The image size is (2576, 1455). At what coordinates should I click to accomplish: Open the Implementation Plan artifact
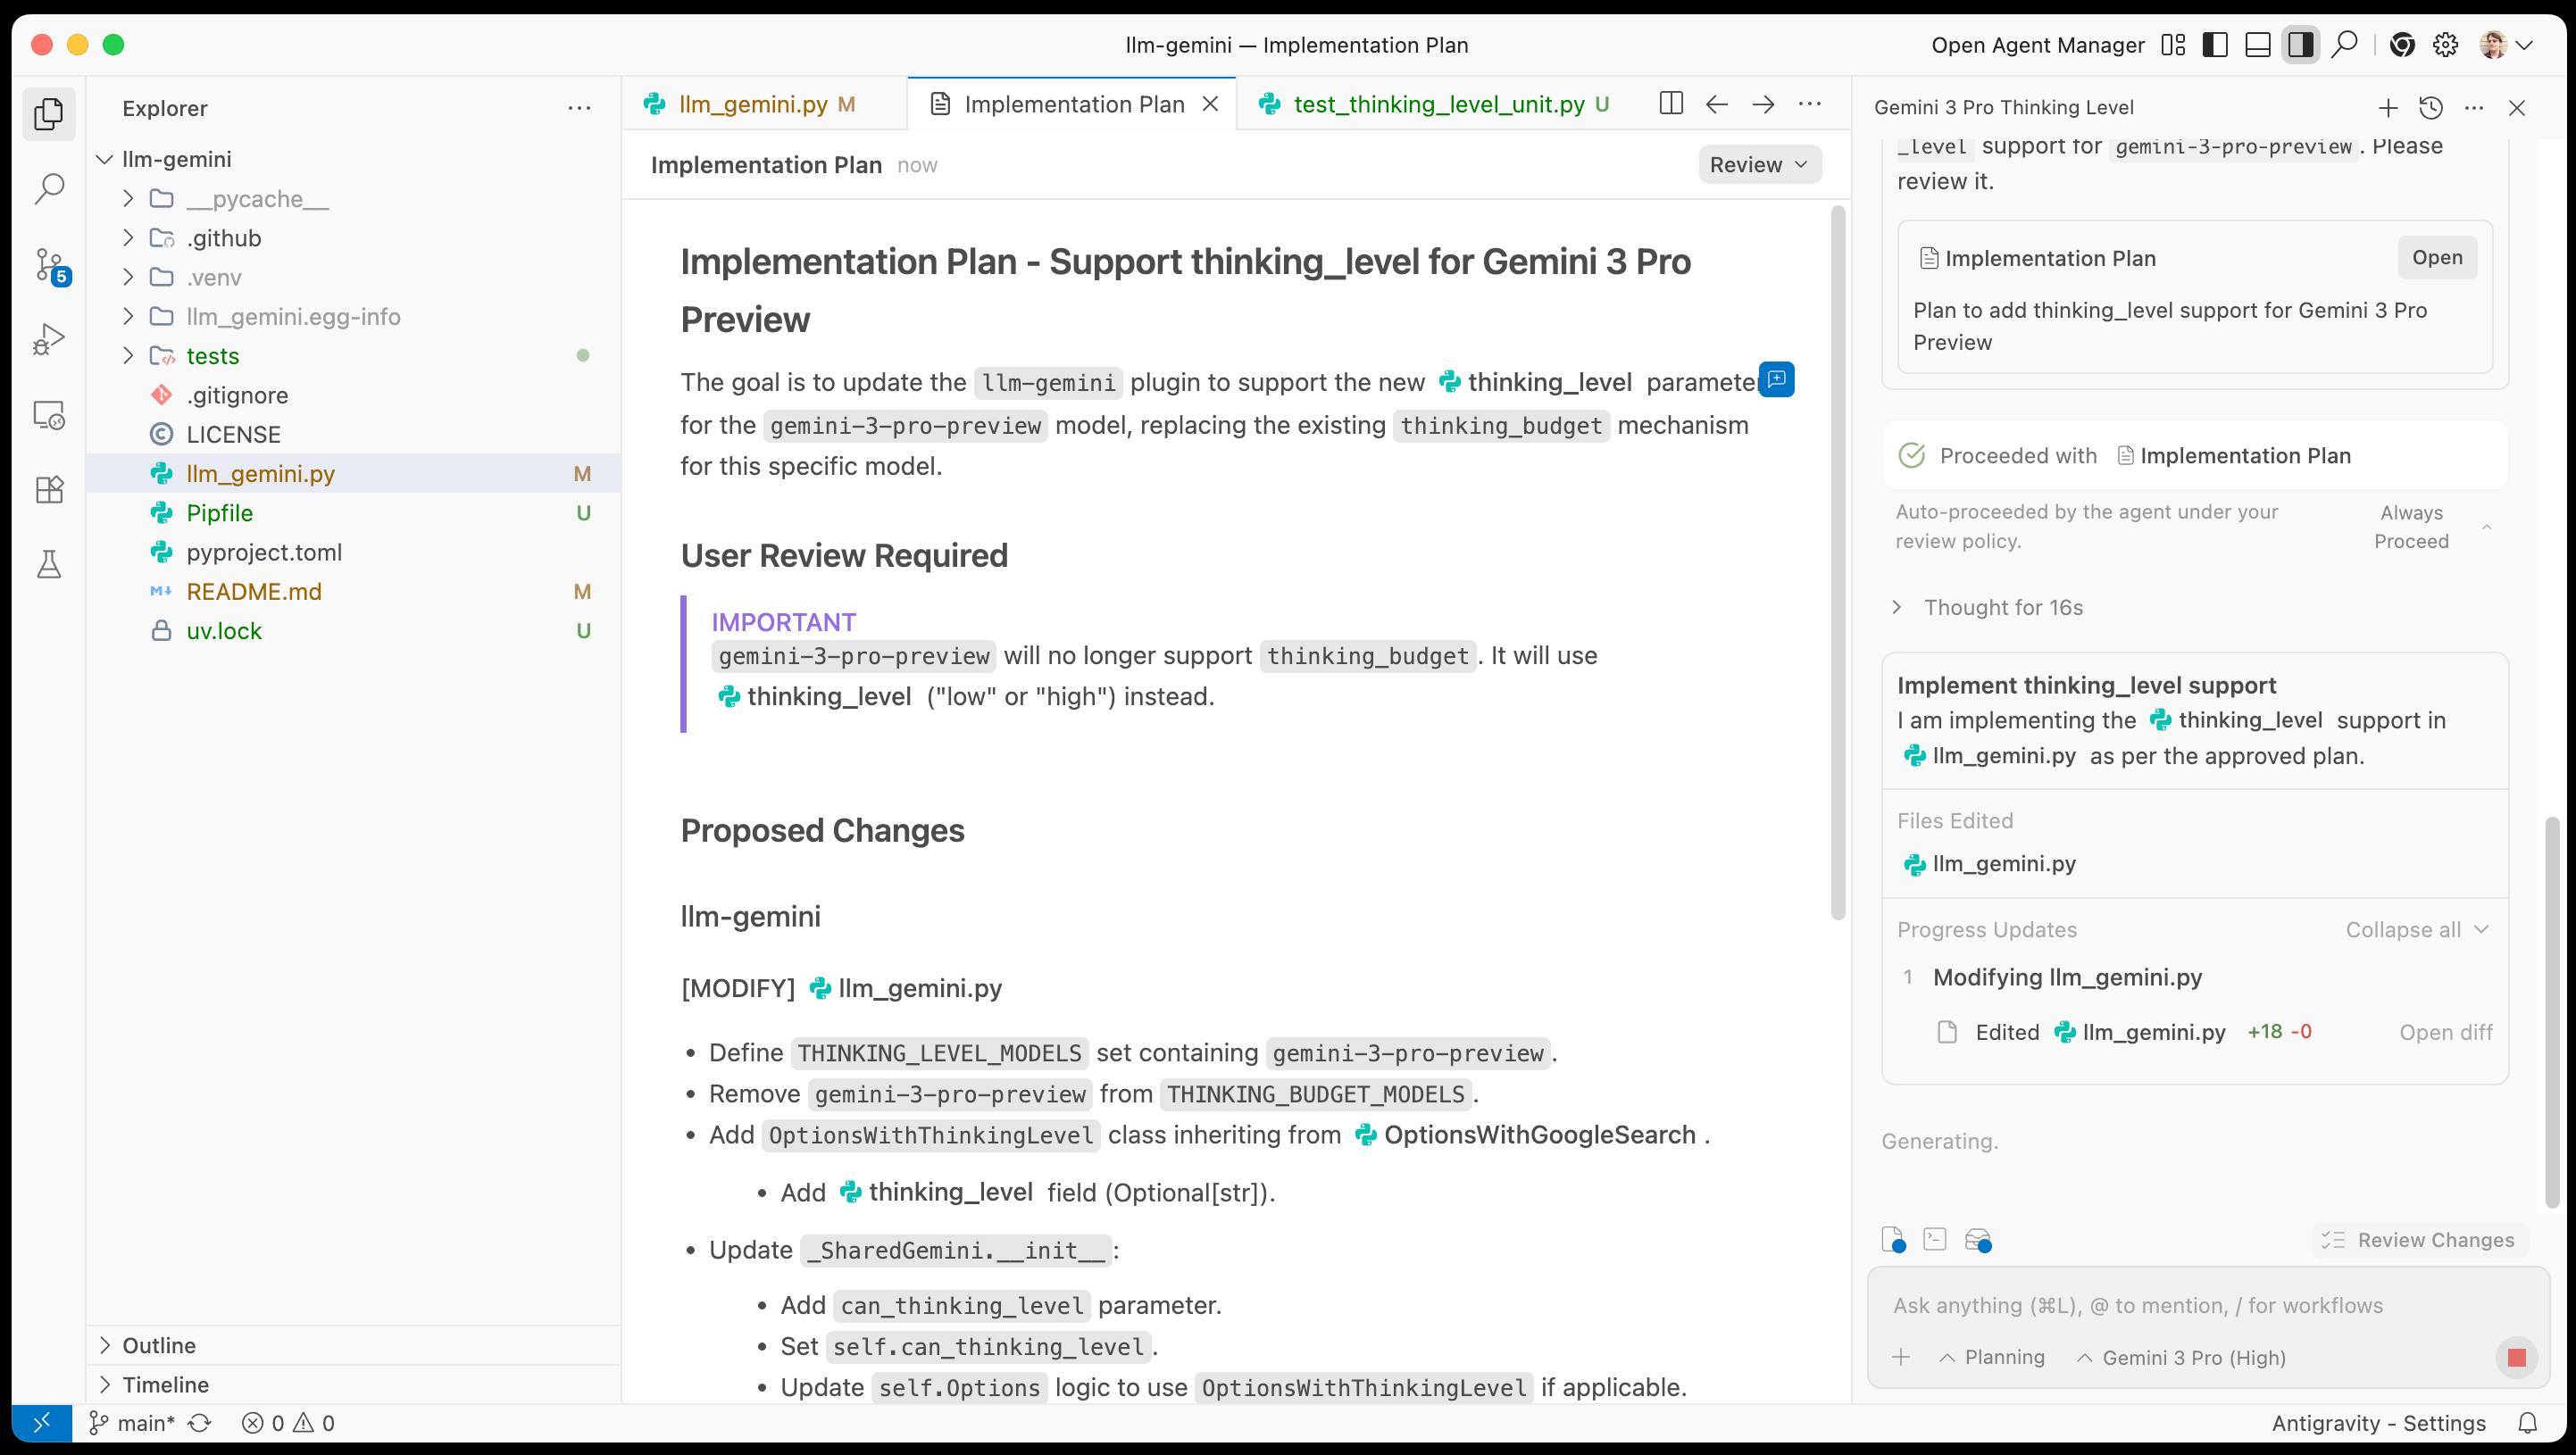pos(2437,257)
